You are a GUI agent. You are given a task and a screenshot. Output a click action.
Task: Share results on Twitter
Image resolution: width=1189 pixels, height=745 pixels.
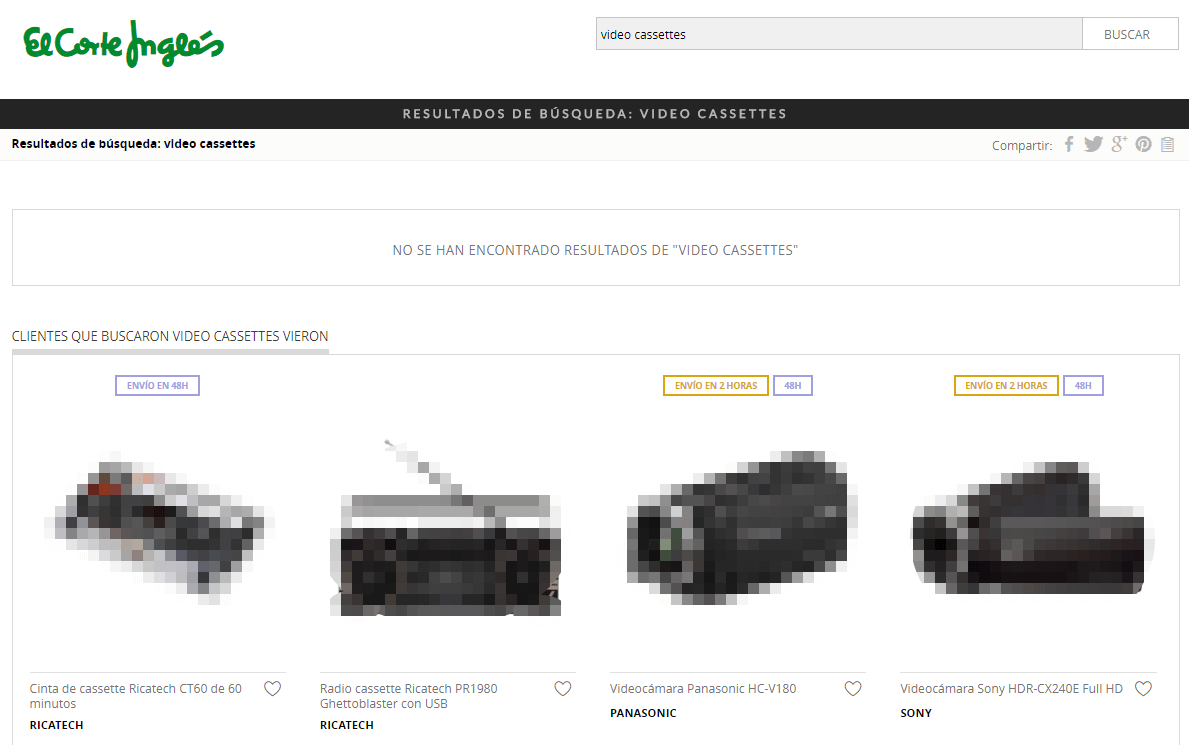pyautogui.click(x=1093, y=144)
